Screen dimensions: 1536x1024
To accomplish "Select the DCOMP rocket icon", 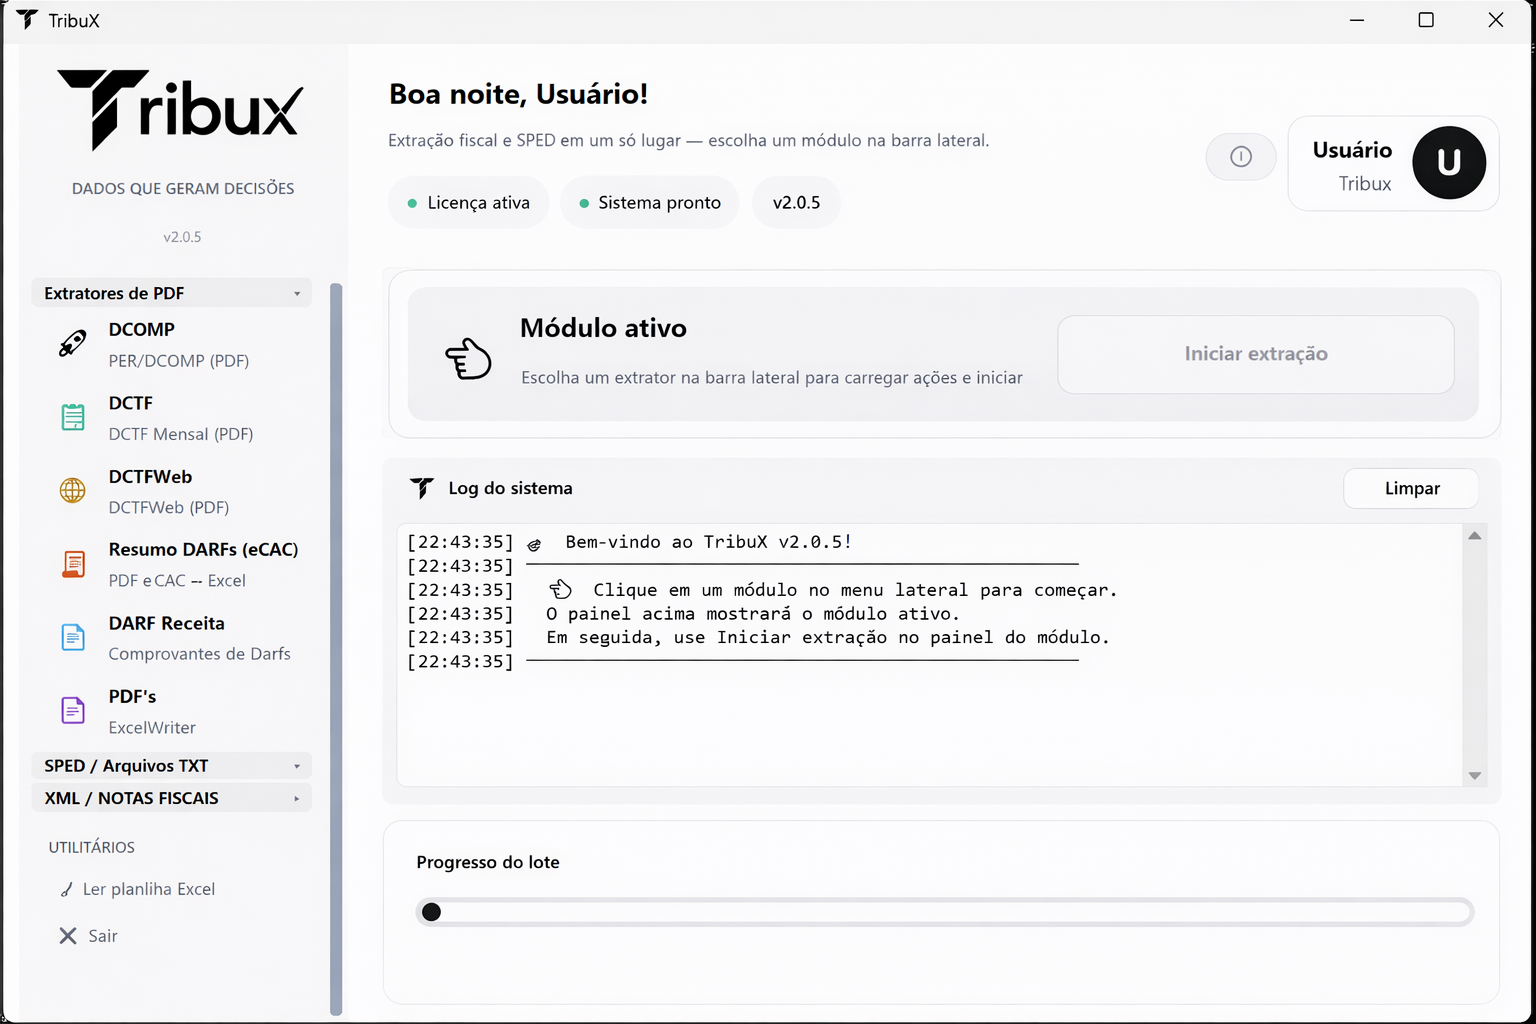I will tap(71, 344).
